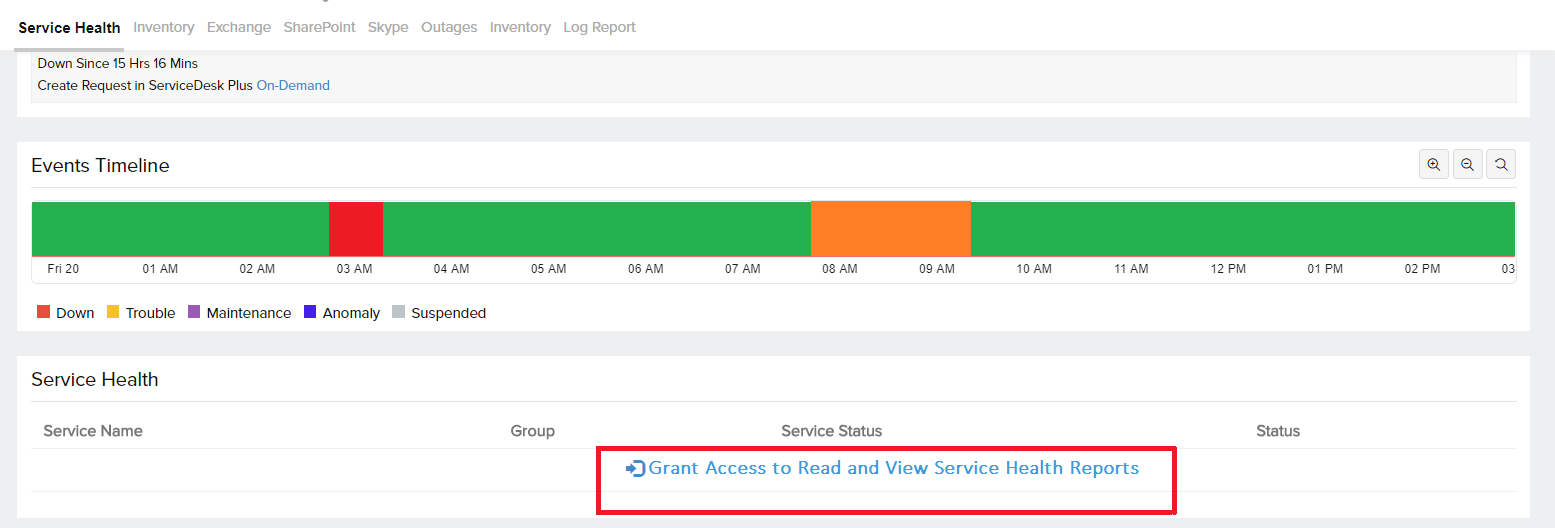Toggle the blue Anomaly legend entry
The width and height of the screenshot is (1555, 528).
[342, 313]
